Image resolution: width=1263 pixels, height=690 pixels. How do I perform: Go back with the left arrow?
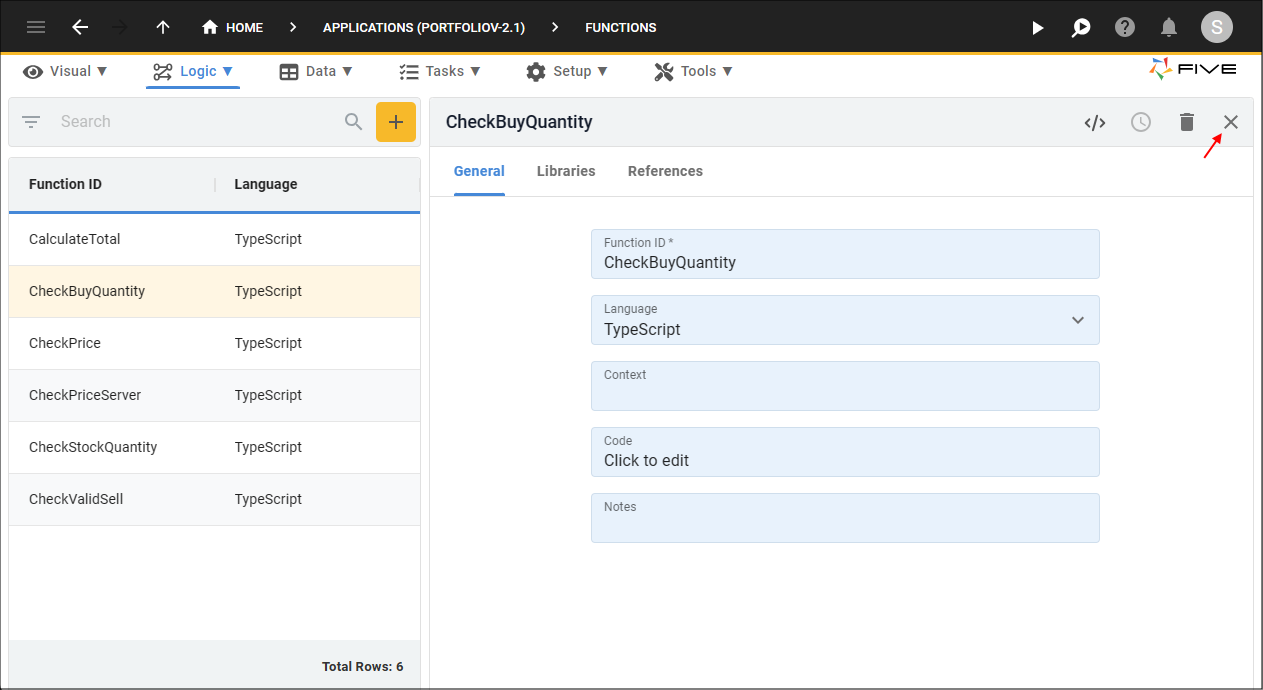point(81,27)
